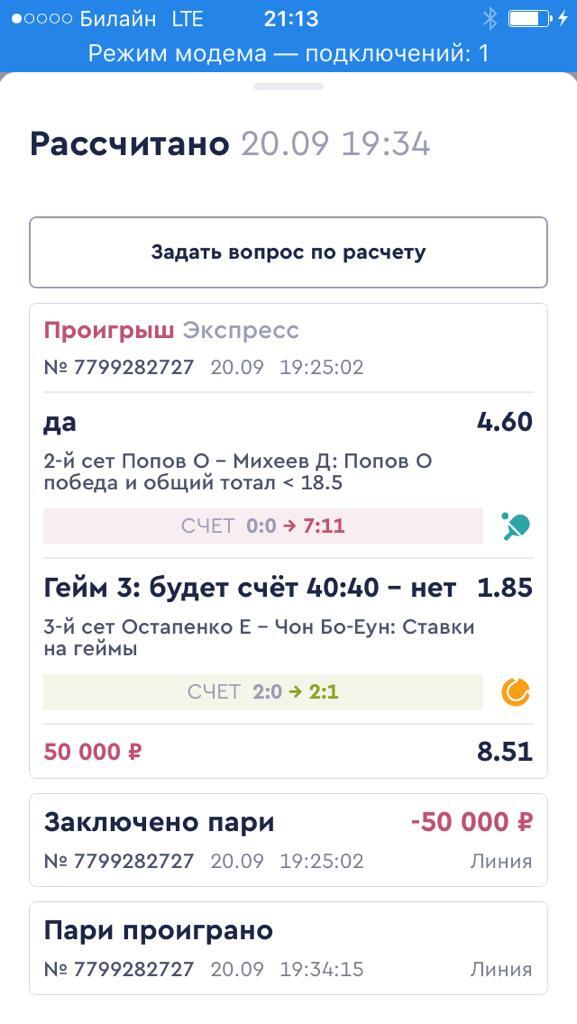Viewport: 577px width, 1024px height.
Task: Tap the battery indicator icon
Action: point(529,19)
